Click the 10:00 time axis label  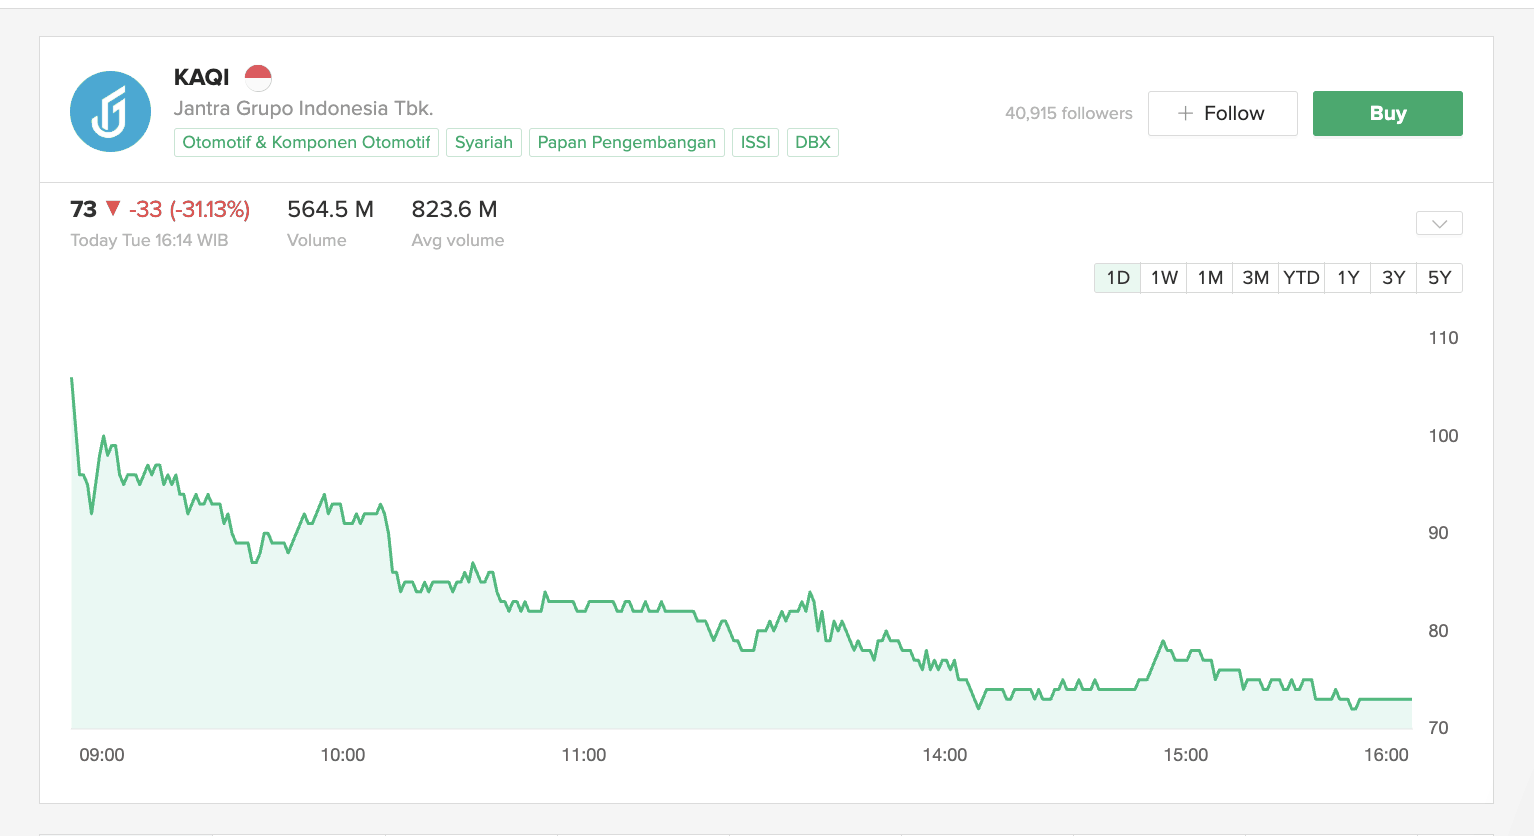click(343, 755)
